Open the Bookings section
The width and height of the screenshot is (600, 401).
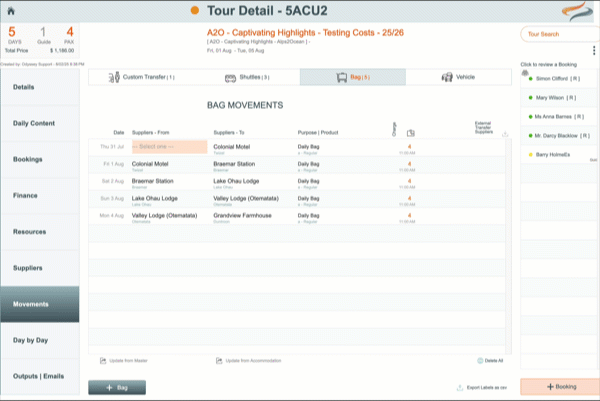[40, 159]
